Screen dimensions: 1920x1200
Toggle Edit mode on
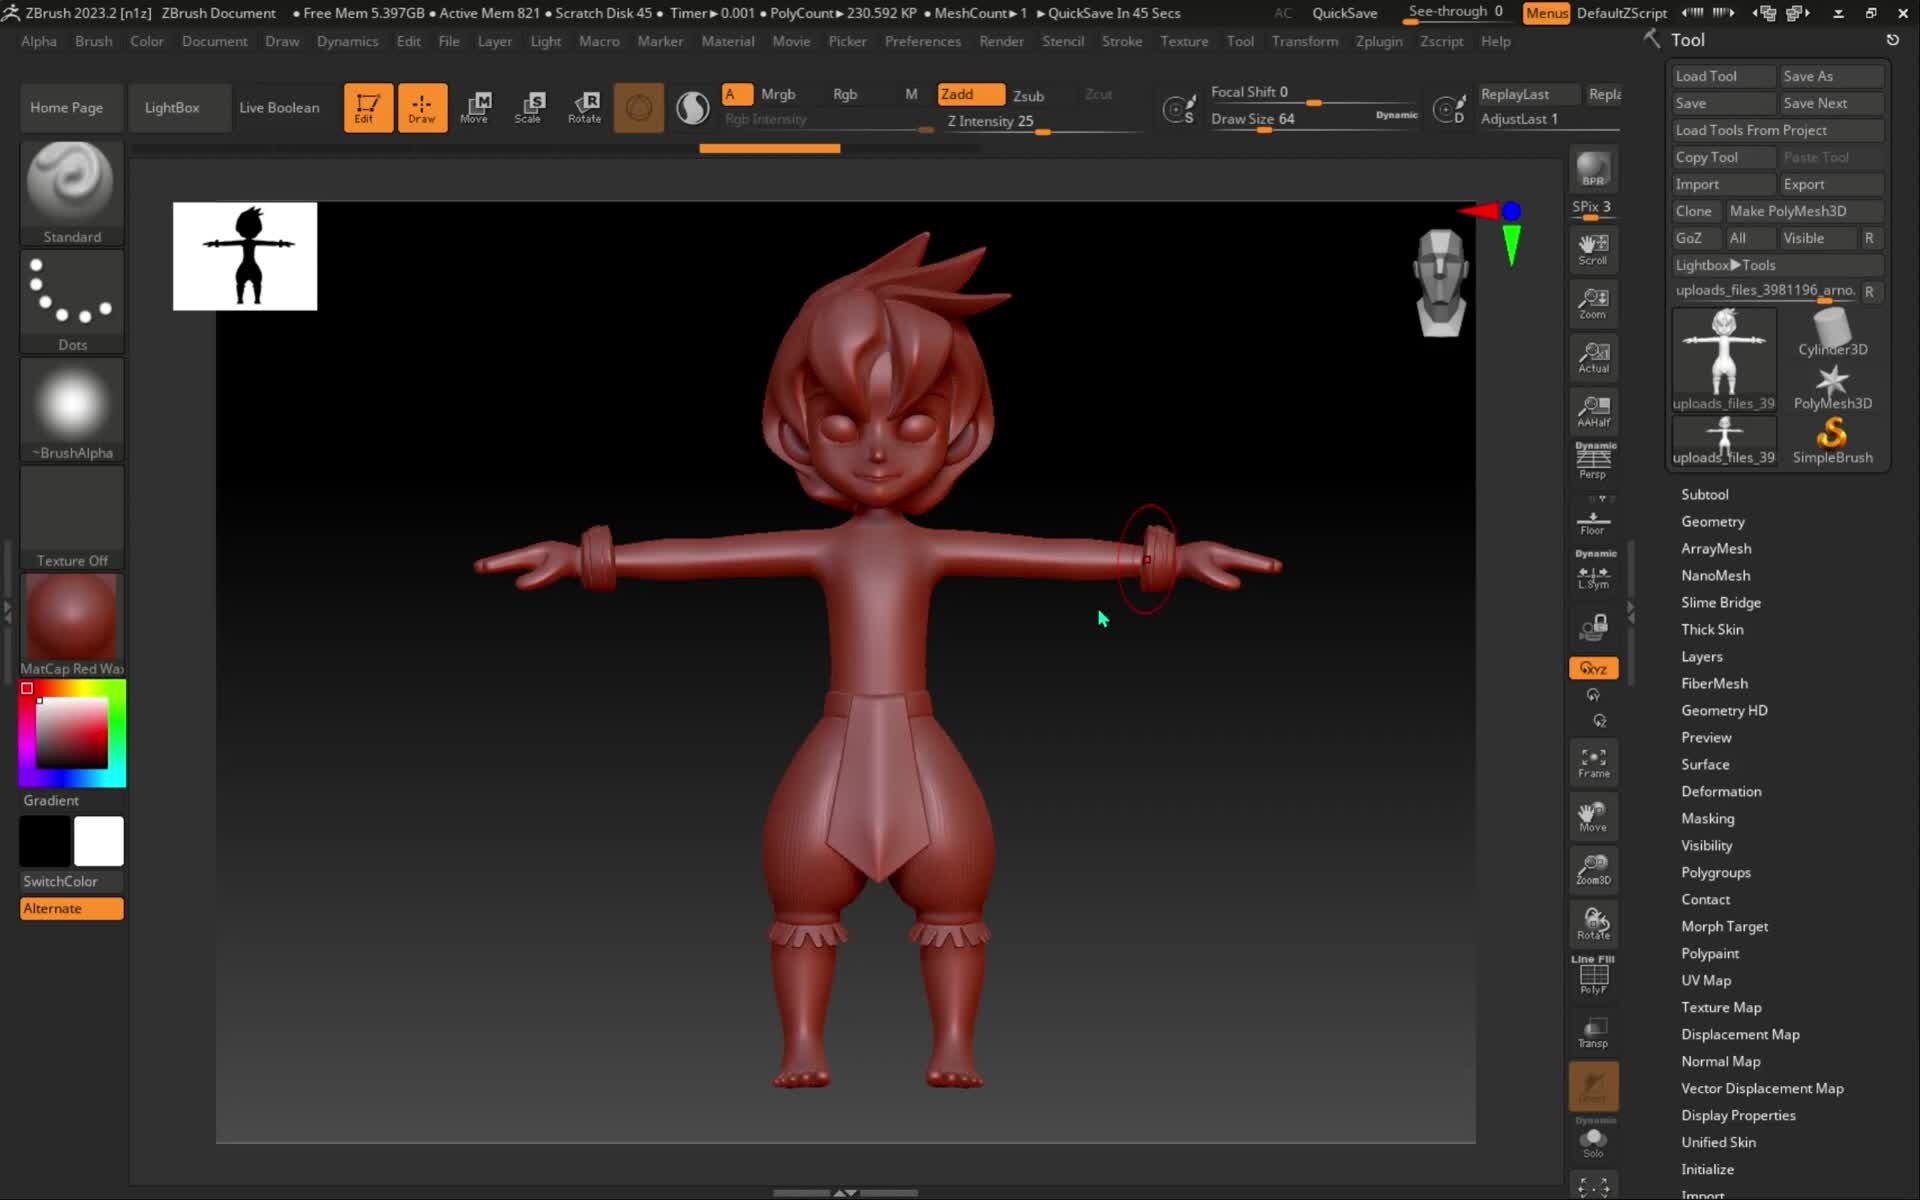[368, 107]
